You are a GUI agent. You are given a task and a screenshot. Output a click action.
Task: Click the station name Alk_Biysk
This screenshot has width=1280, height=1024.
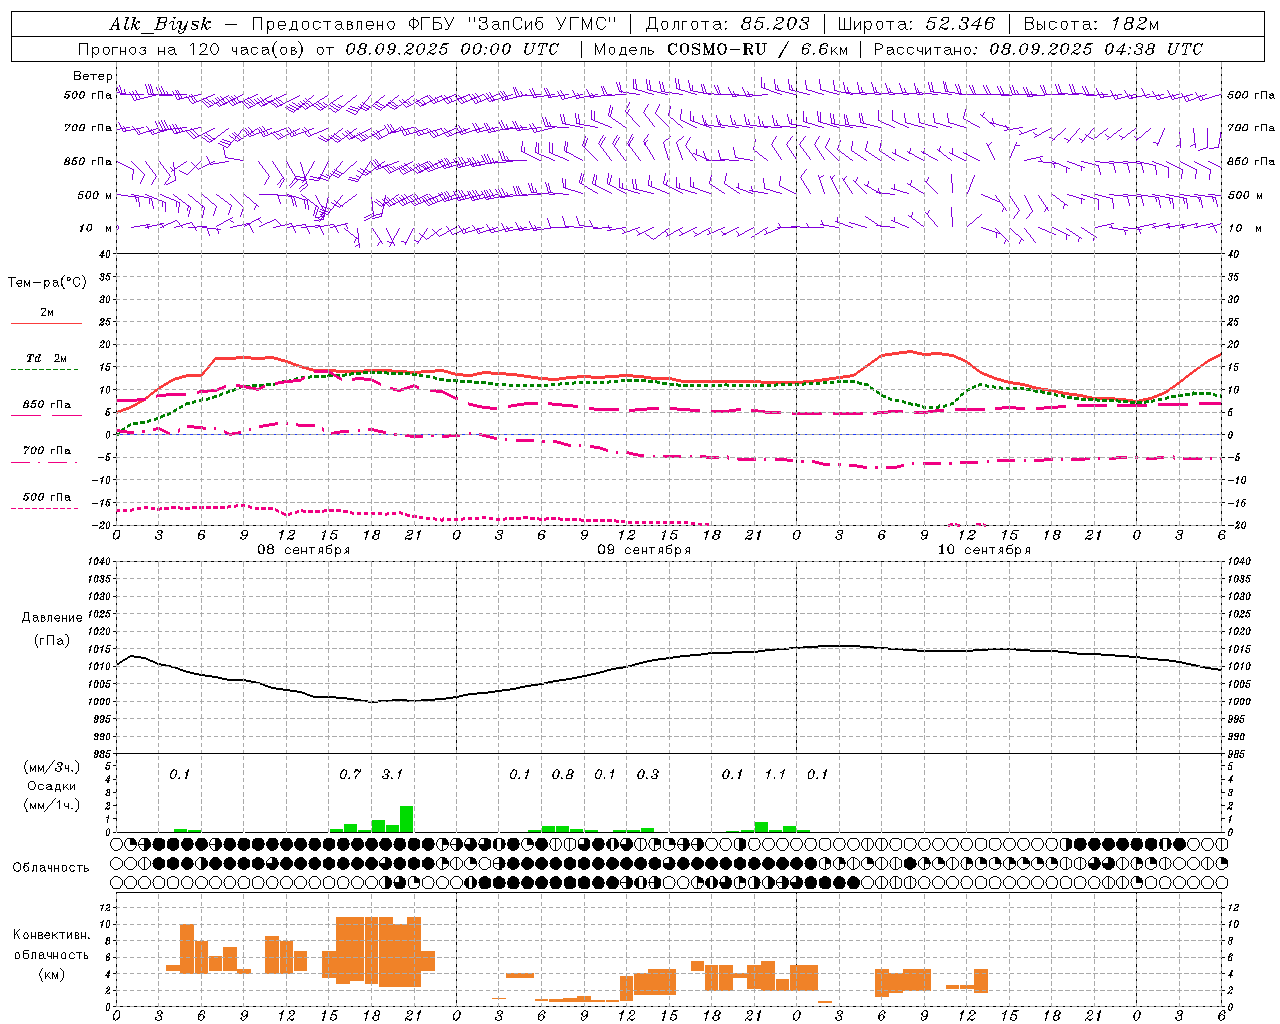pyautogui.click(x=160, y=24)
